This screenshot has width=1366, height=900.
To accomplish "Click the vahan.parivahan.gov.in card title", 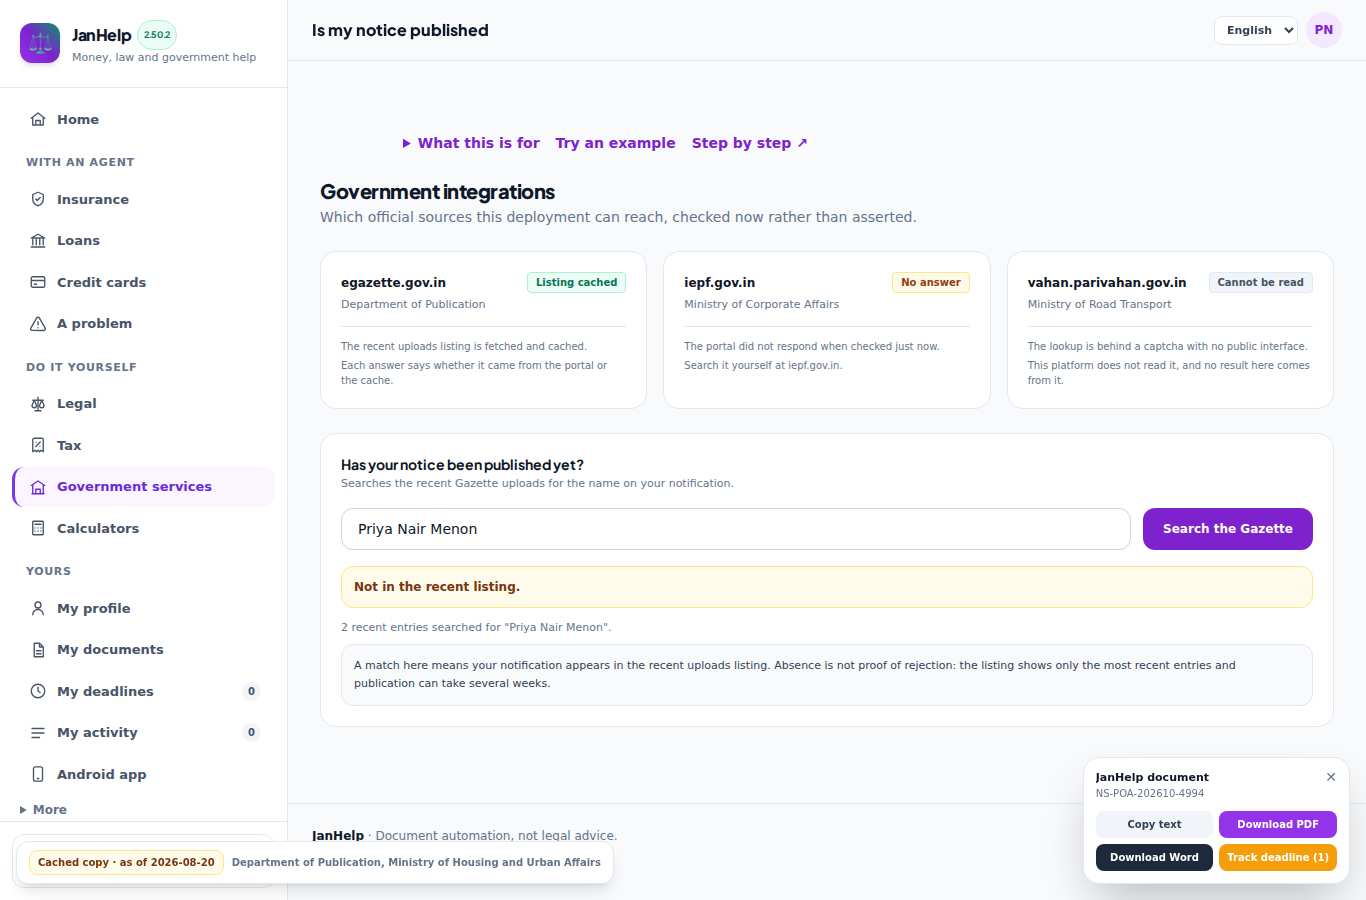I will [x=1107, y=282].
